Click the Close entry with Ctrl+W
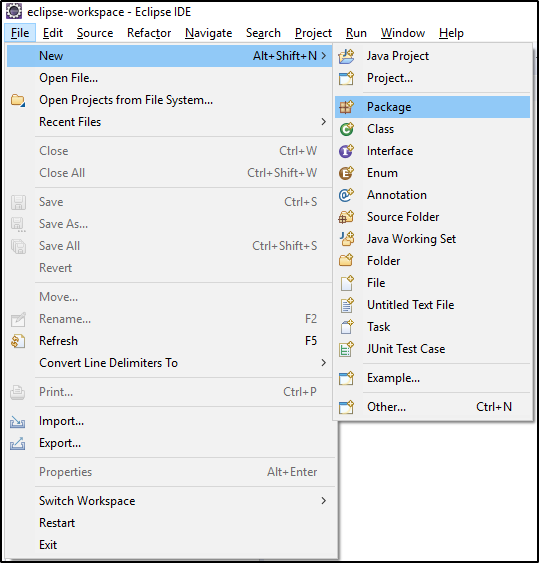 tap(169, 151)
